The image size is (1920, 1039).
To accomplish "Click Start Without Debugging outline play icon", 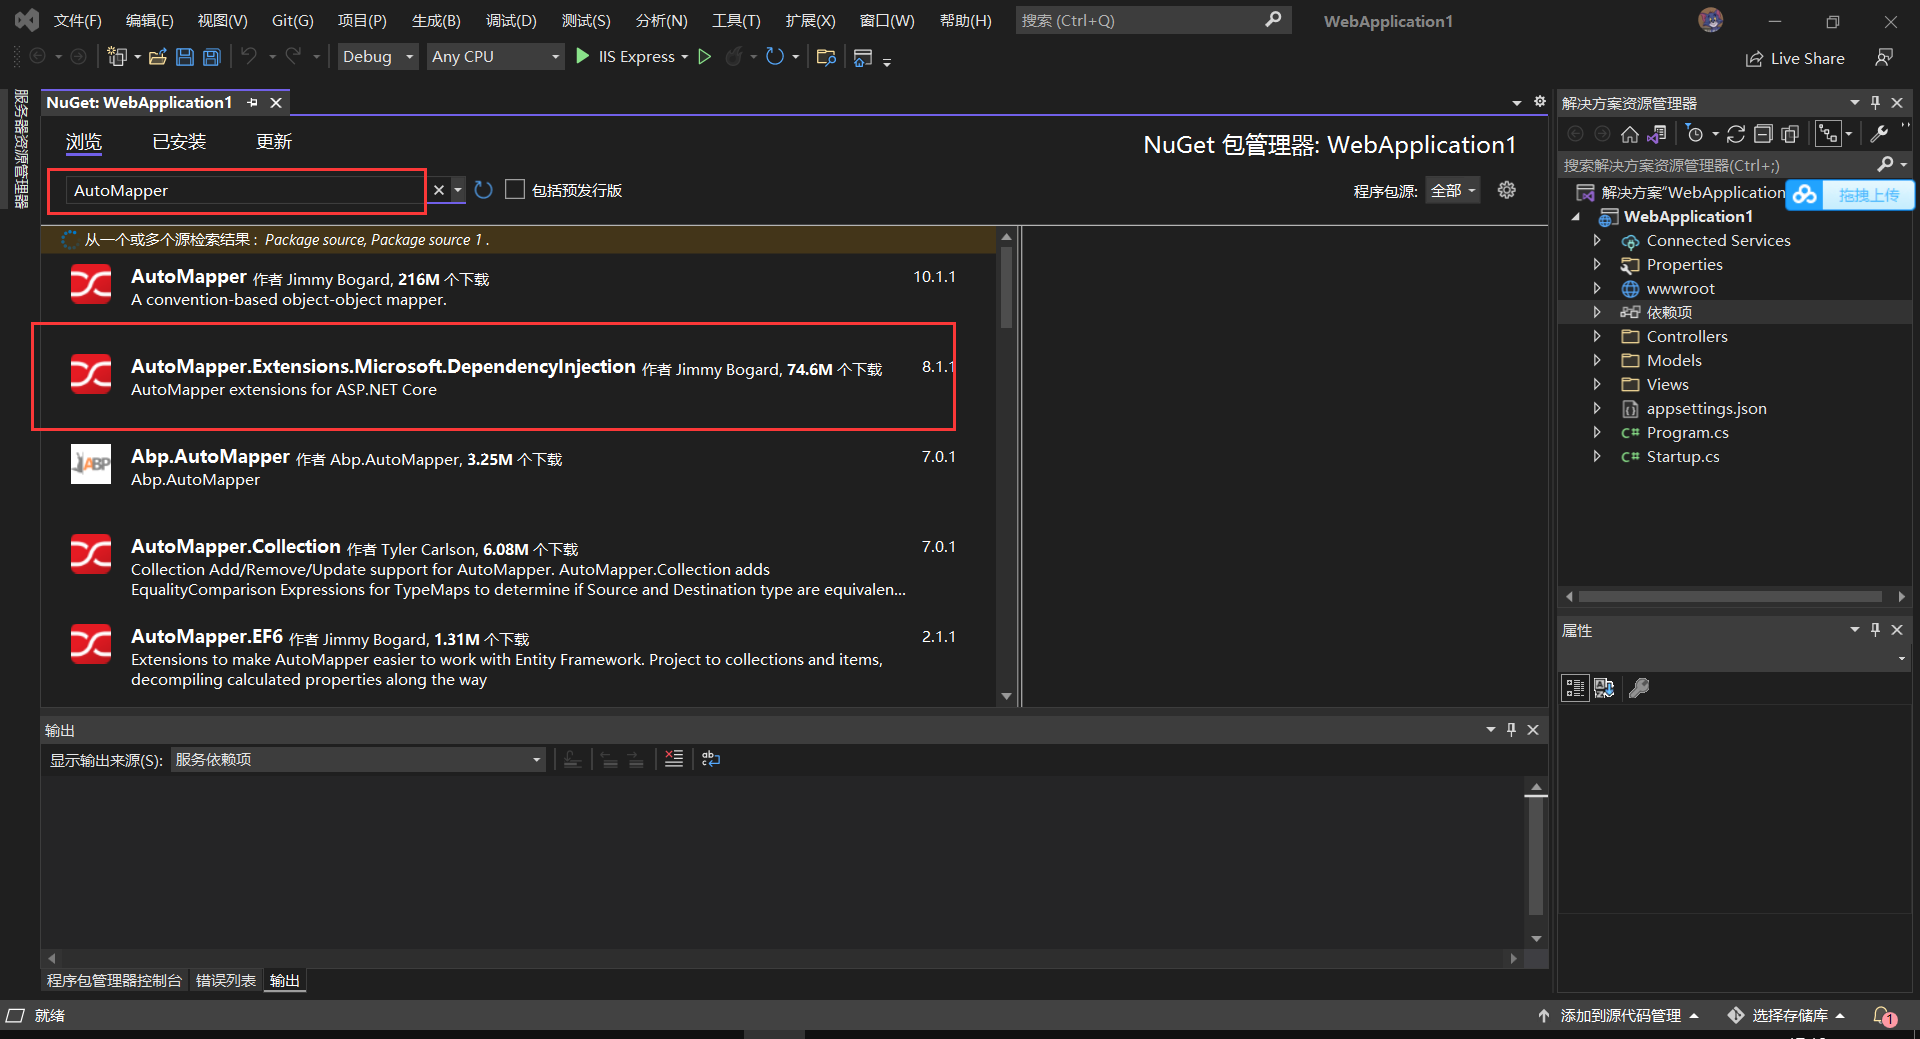I will tap(705, 57).
